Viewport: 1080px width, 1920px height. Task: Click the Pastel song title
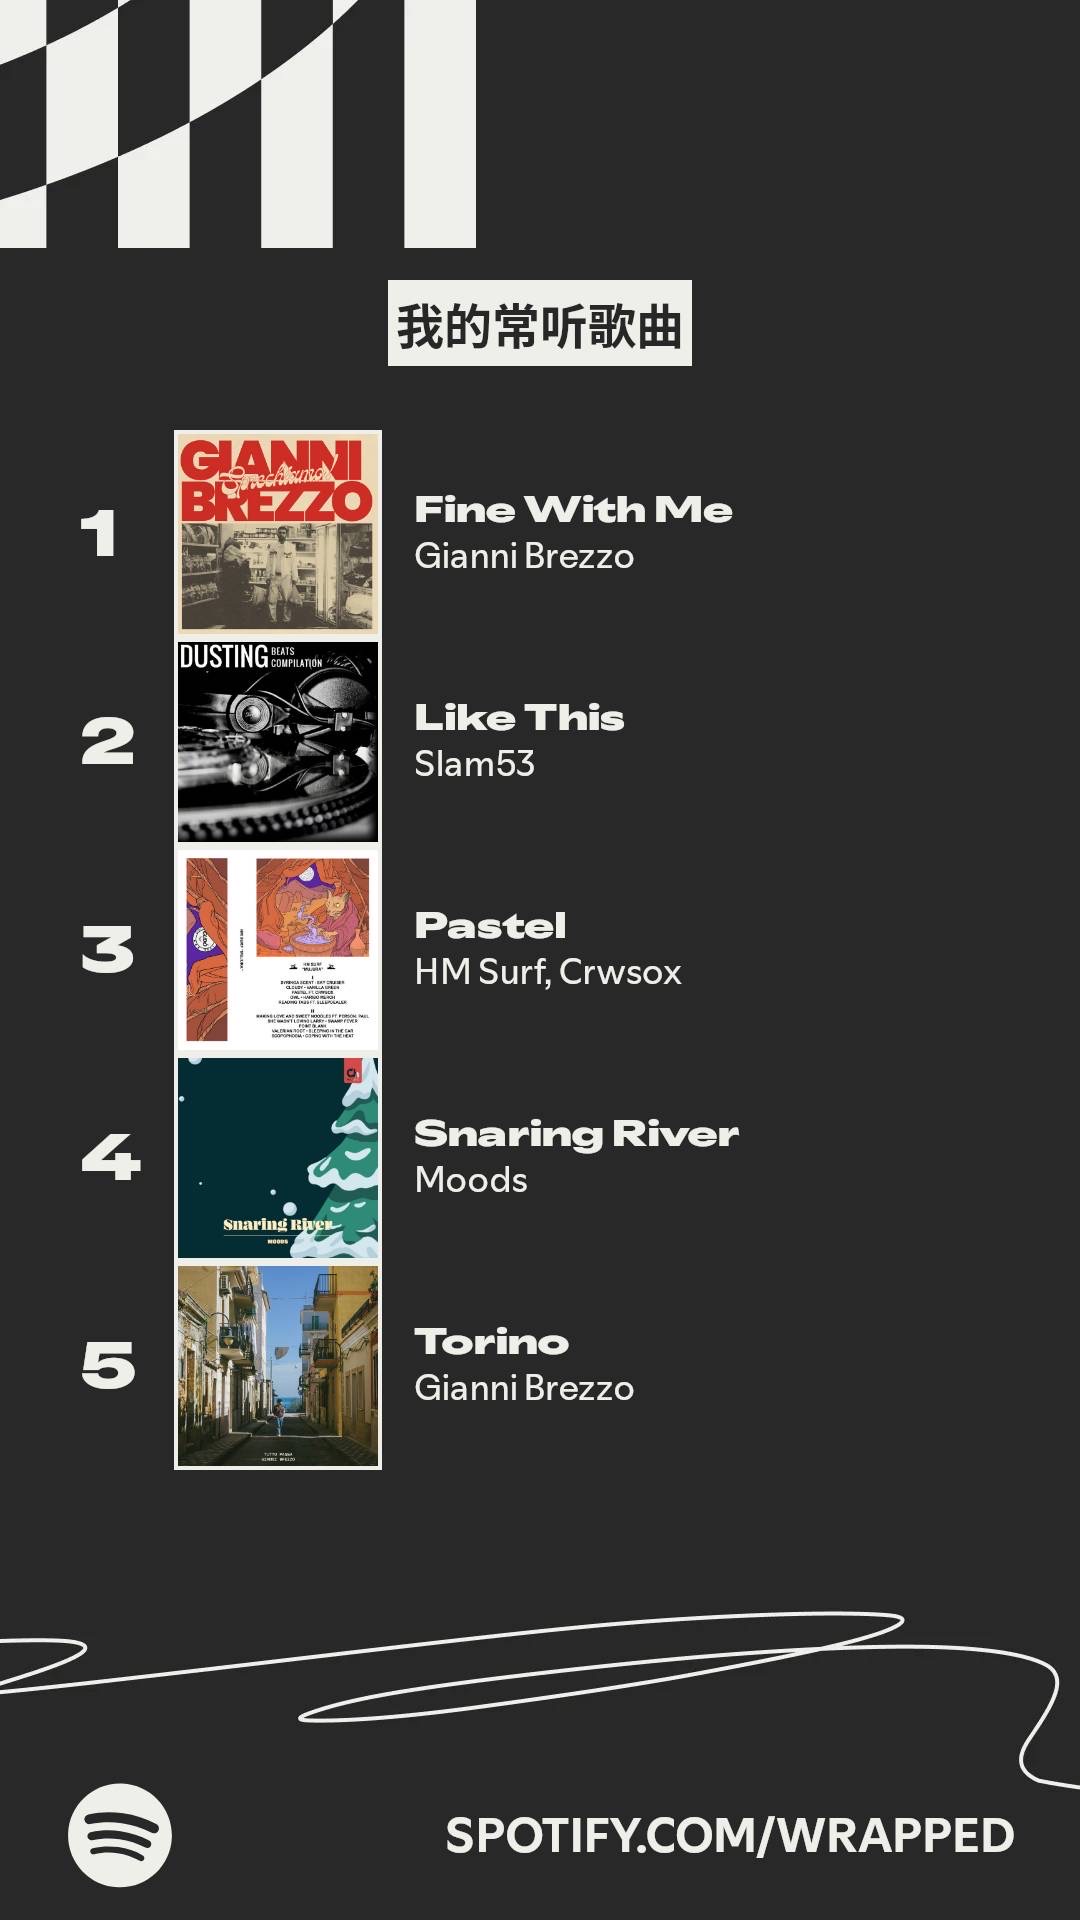click(x=490, y=926)
